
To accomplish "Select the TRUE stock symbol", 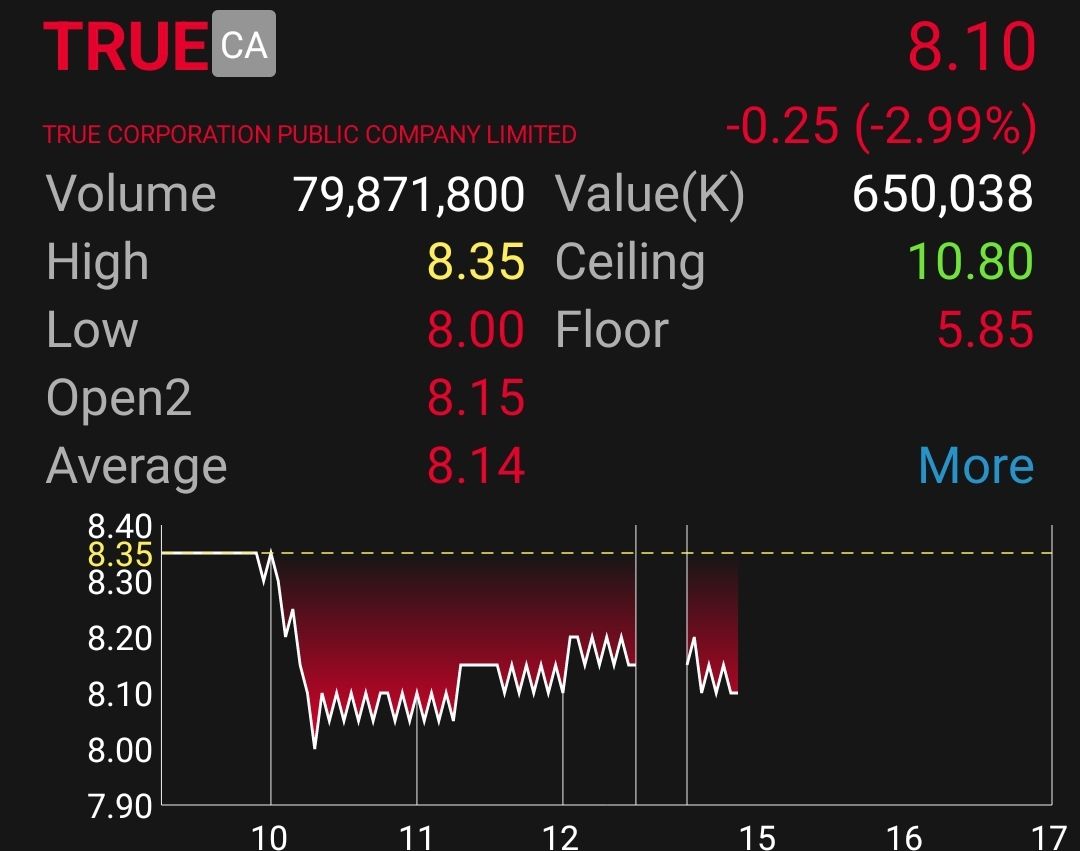I will [x=126, y=46].
